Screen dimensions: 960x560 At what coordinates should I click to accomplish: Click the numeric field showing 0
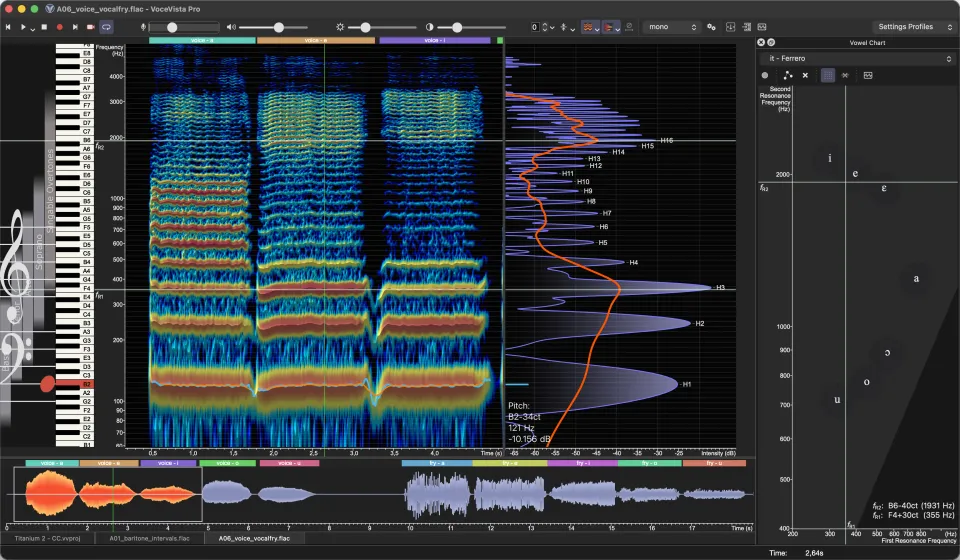click(534, 27)
